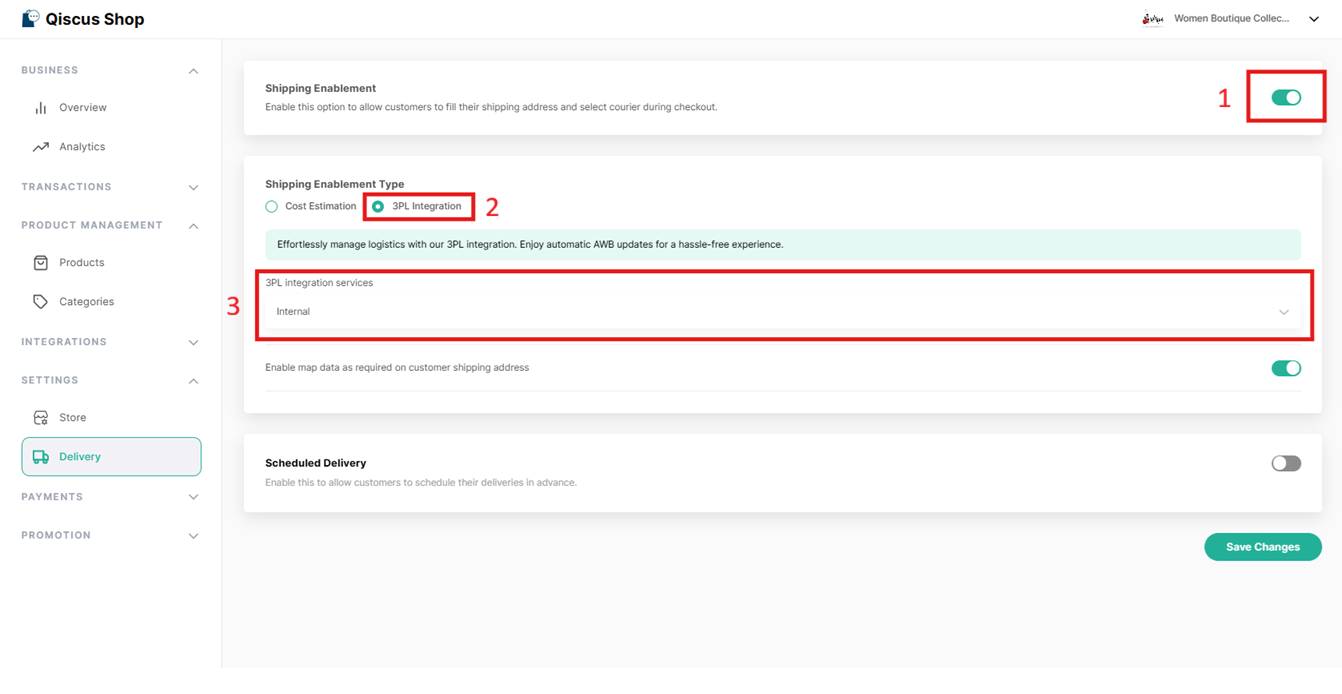The image size is (1342, 694).
Task: Collapse the Business section chevron
Action: click(193, 71)
